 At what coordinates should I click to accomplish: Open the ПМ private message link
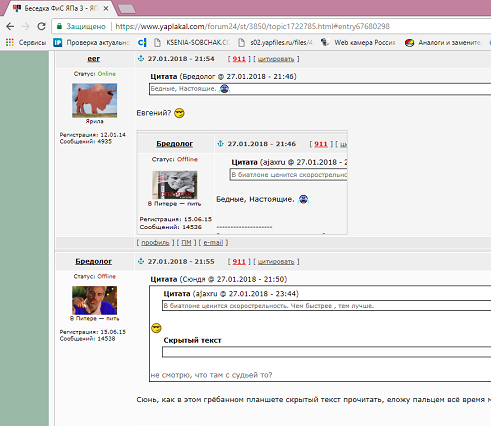pos(186,243)
